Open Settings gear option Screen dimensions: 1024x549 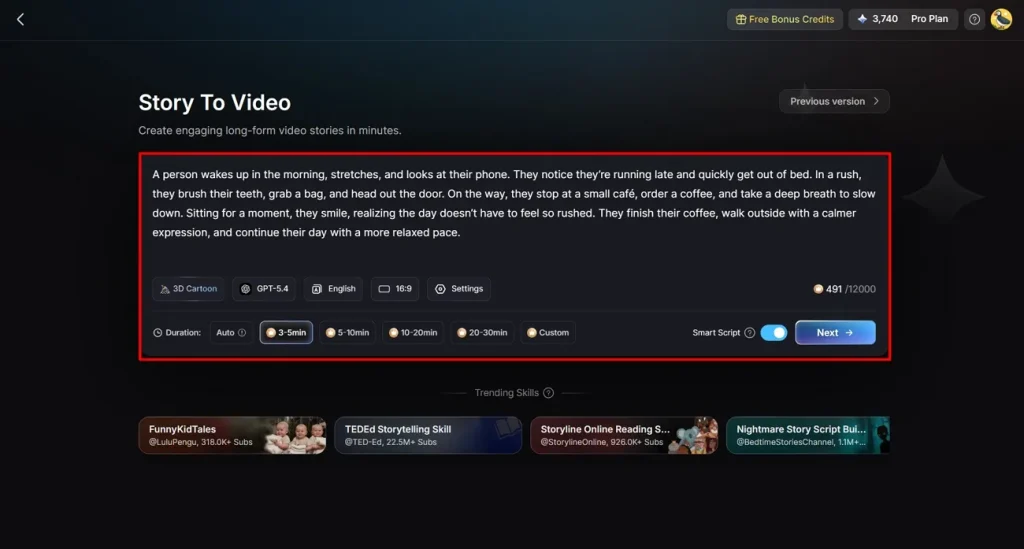tap(459, 289)
